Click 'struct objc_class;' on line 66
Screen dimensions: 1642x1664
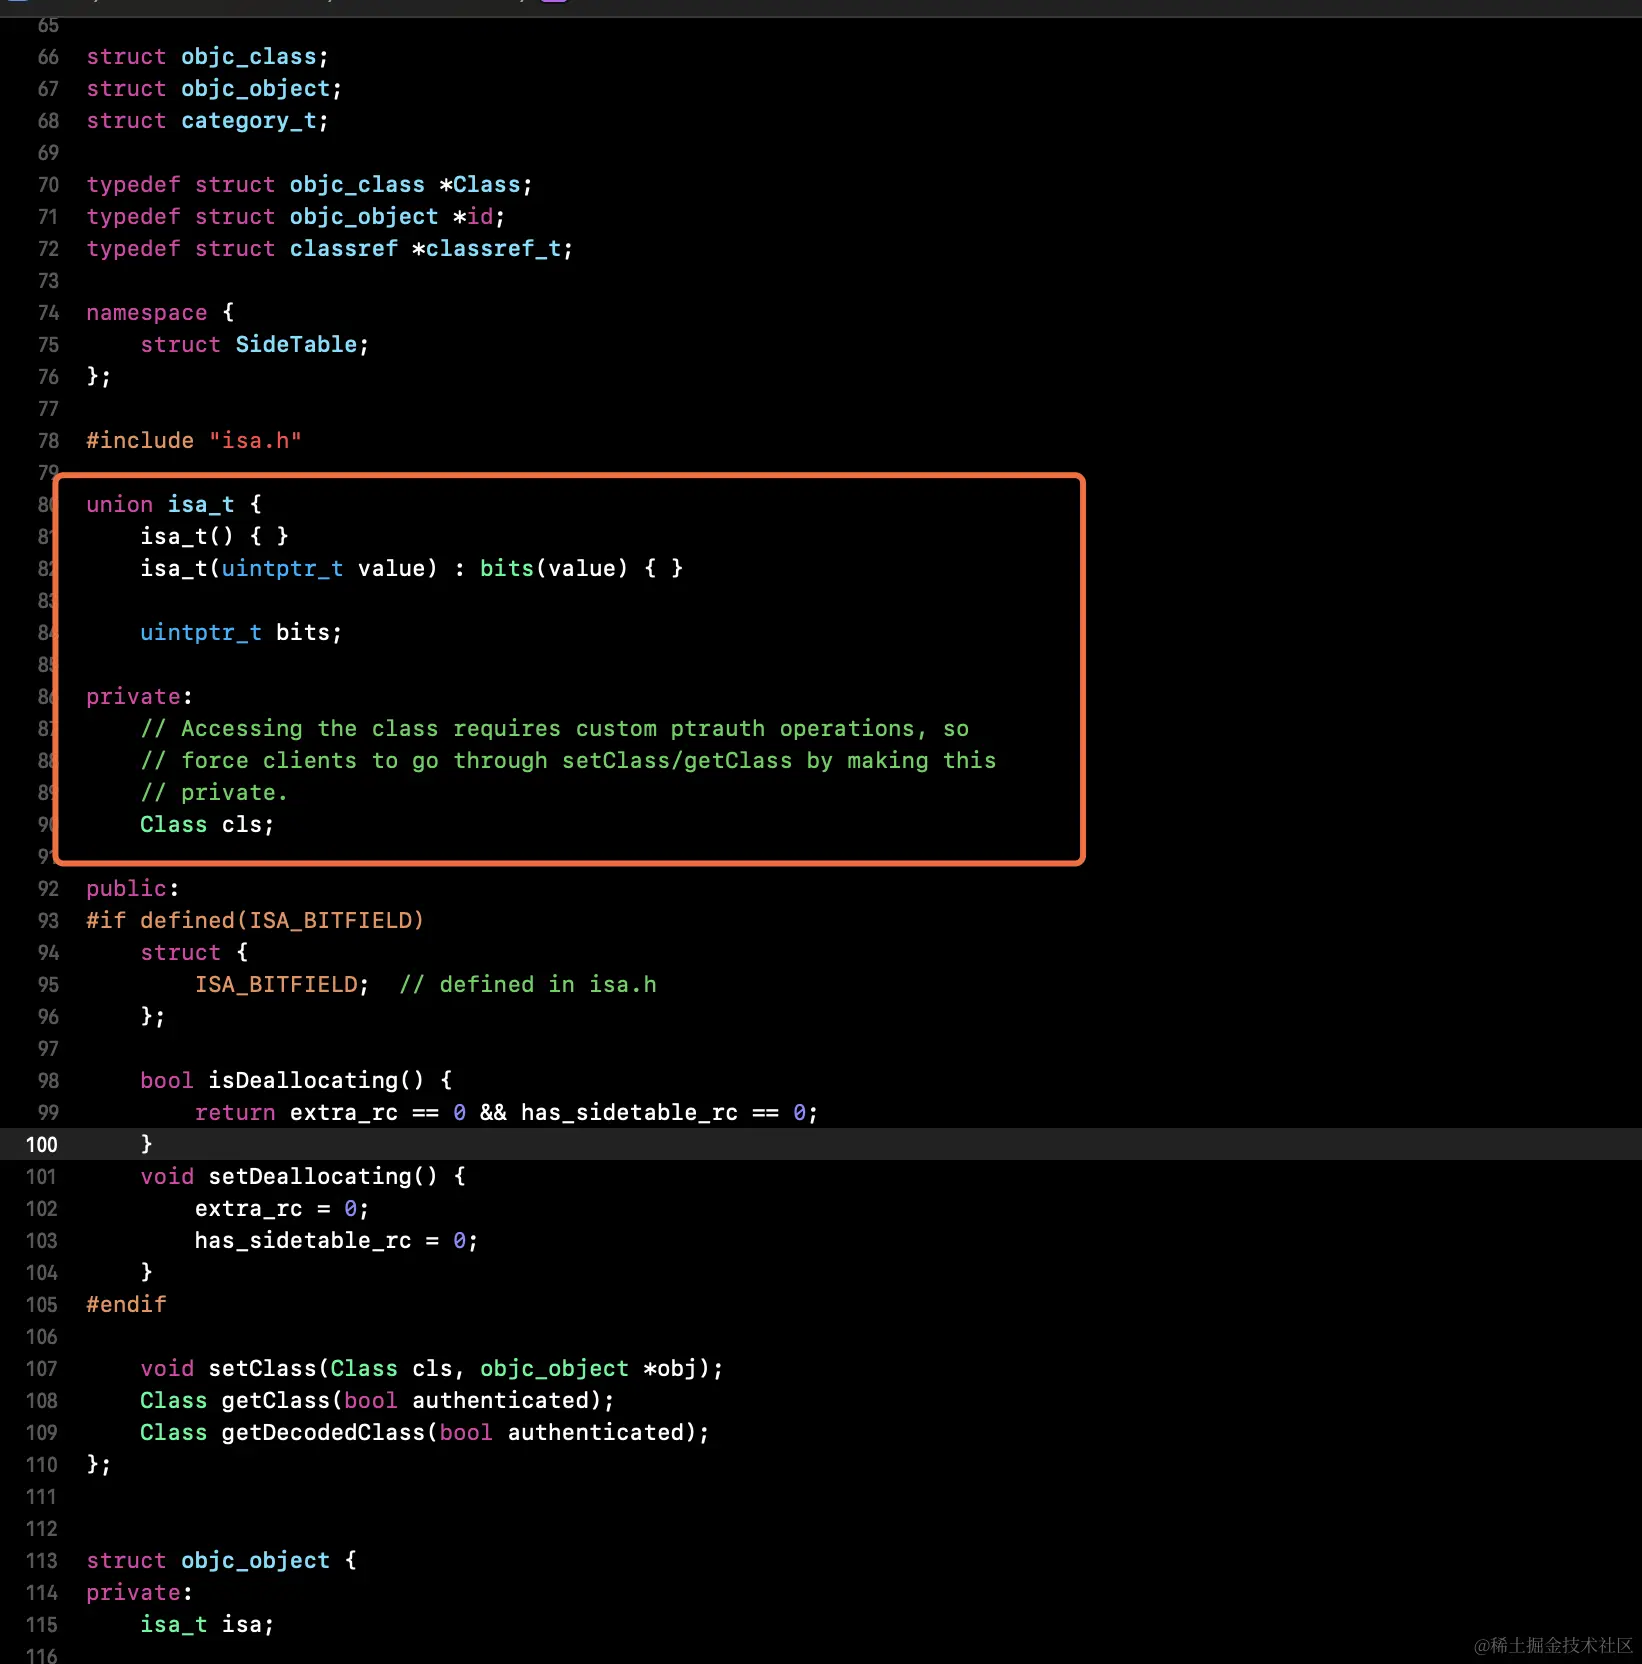[207, 57]
